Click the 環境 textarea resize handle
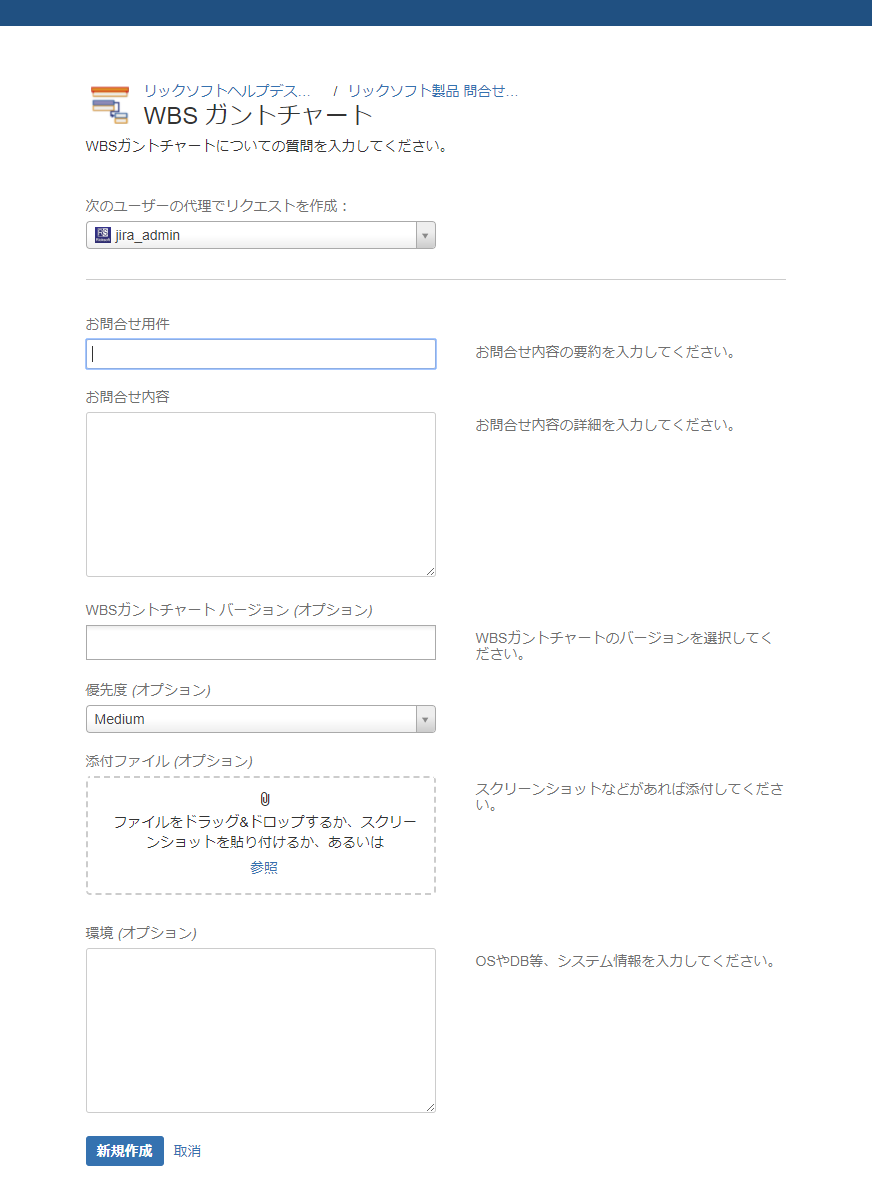Viewport: 872px width, 1189px height. tap(431, 1108)
